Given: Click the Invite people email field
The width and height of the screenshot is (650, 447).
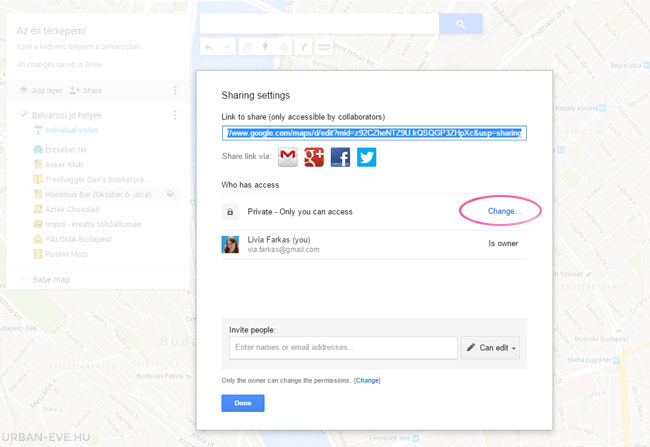Looking at the screenshot, I should click(343, 347).
